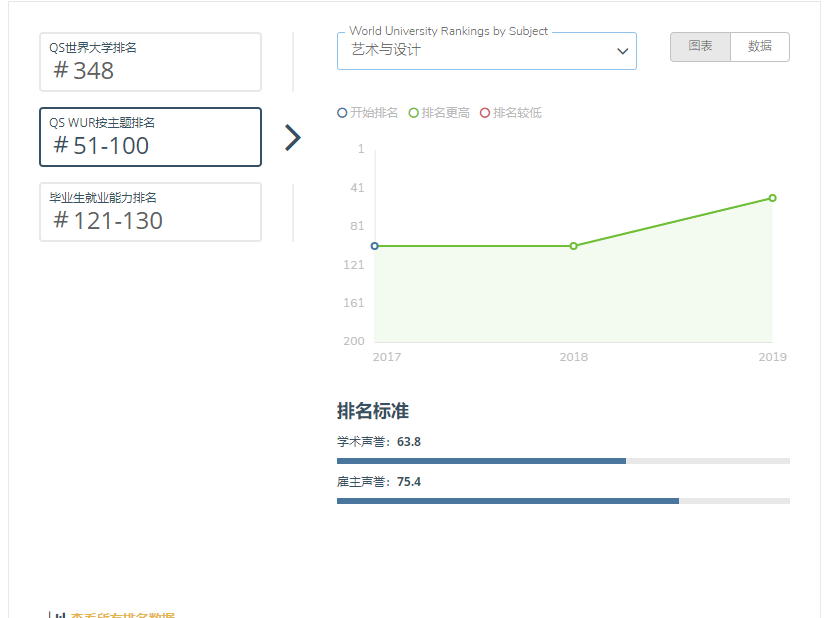Screen dimensions: 829x618
Task: Click the red 排名较低 legend circle
Action: (485, 113)
